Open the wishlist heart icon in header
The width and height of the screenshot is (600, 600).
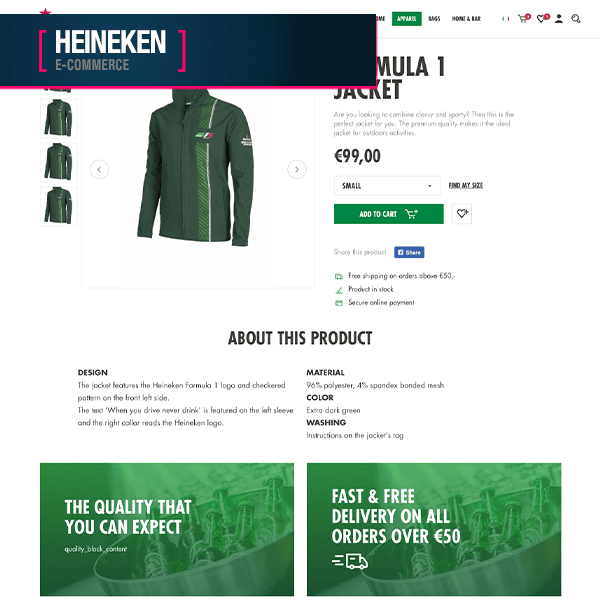[543, 18]
